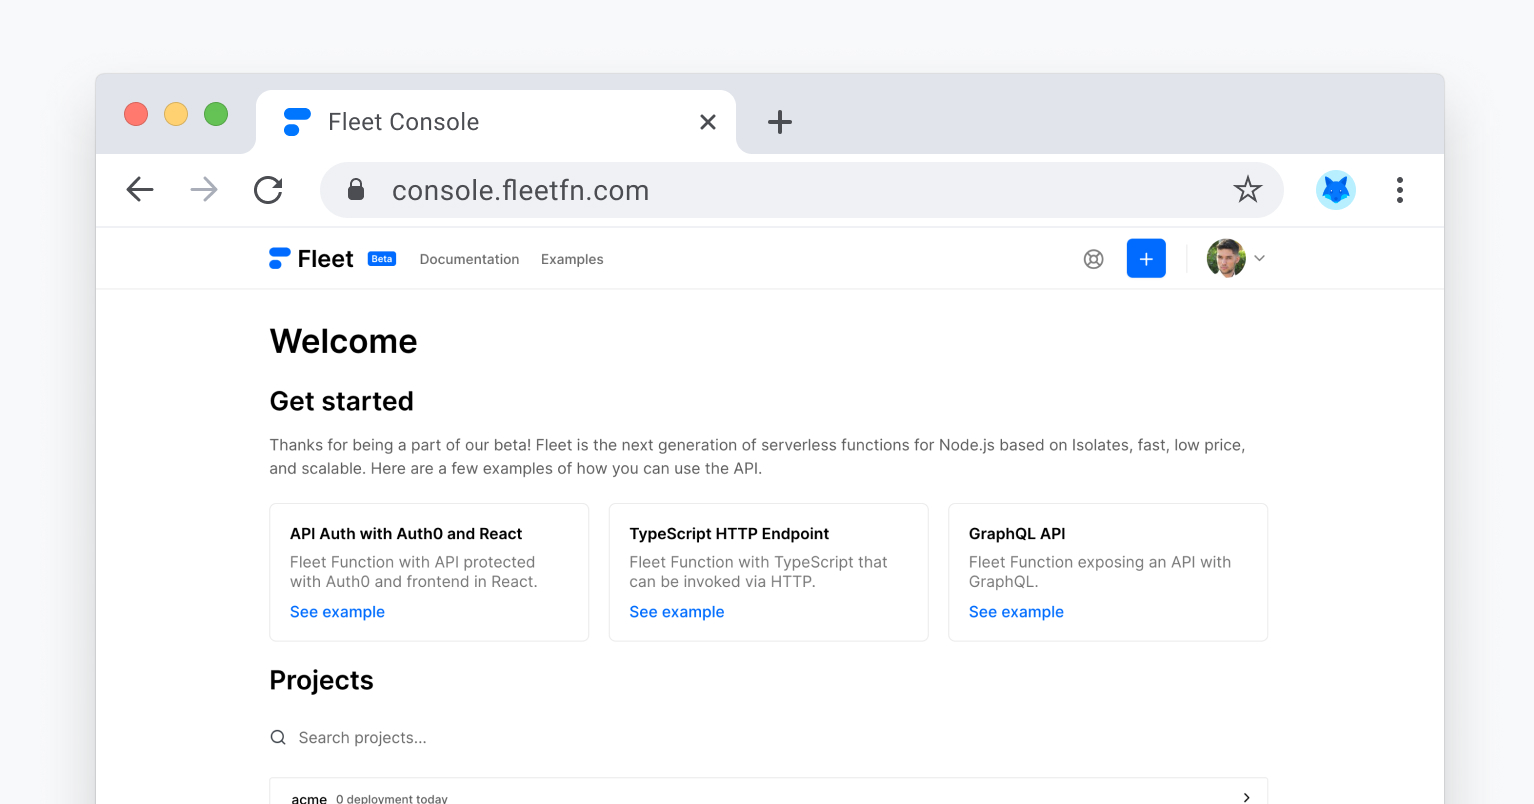Open the Documentation nav item
This screenshot has height=804, width=1534.
pos(469,259)
